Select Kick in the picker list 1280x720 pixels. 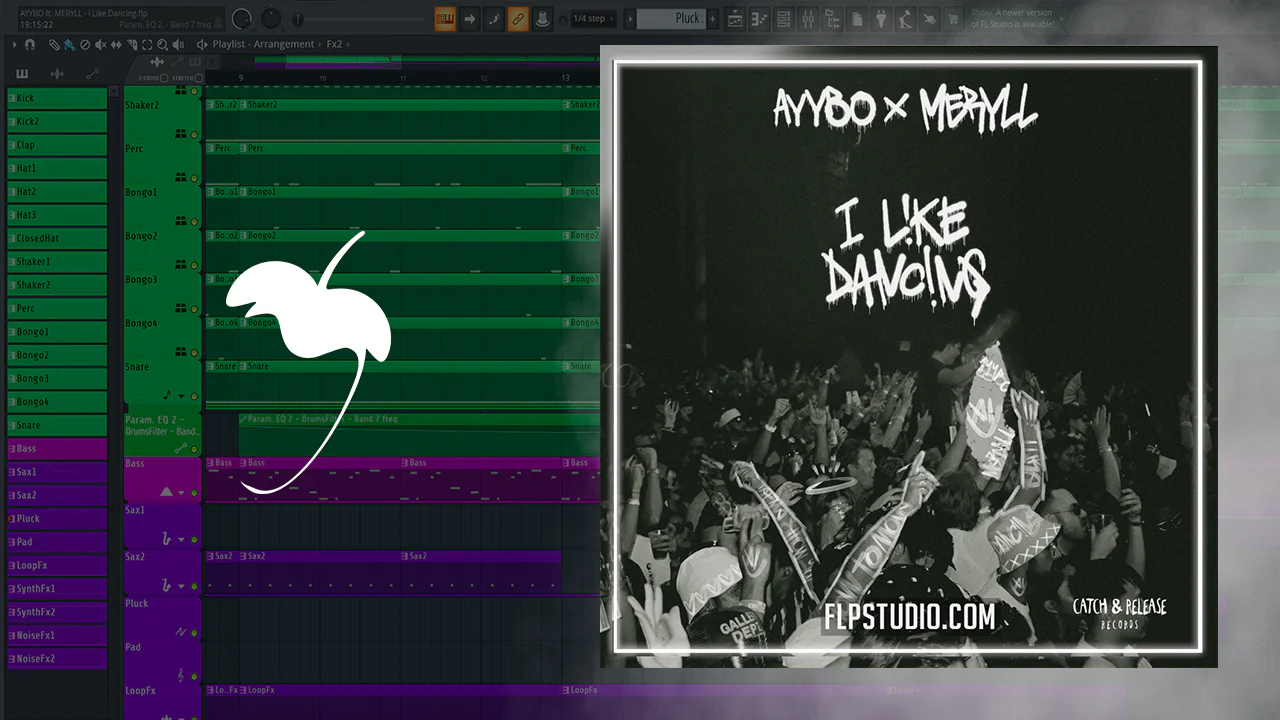point(57,98)
